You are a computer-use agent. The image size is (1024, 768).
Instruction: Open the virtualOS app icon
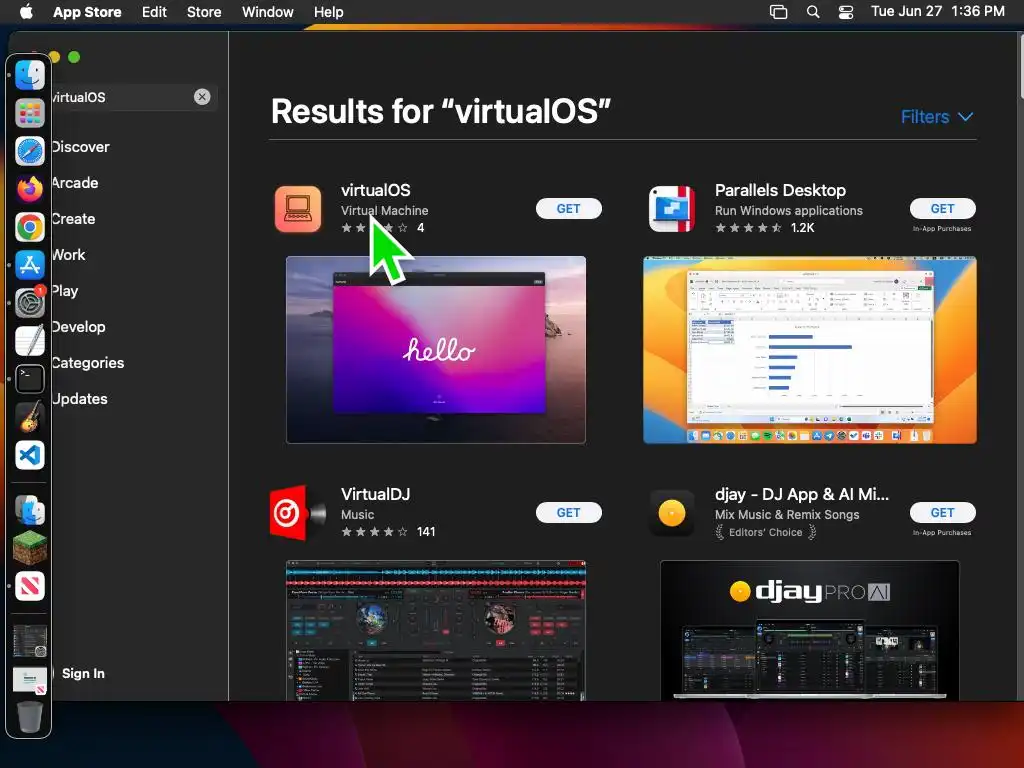click(298, 209)
